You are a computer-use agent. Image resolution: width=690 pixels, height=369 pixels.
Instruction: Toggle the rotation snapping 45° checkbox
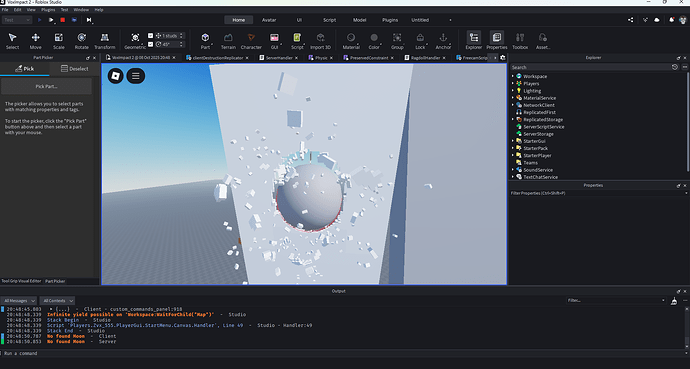click(x=150, y=44)
